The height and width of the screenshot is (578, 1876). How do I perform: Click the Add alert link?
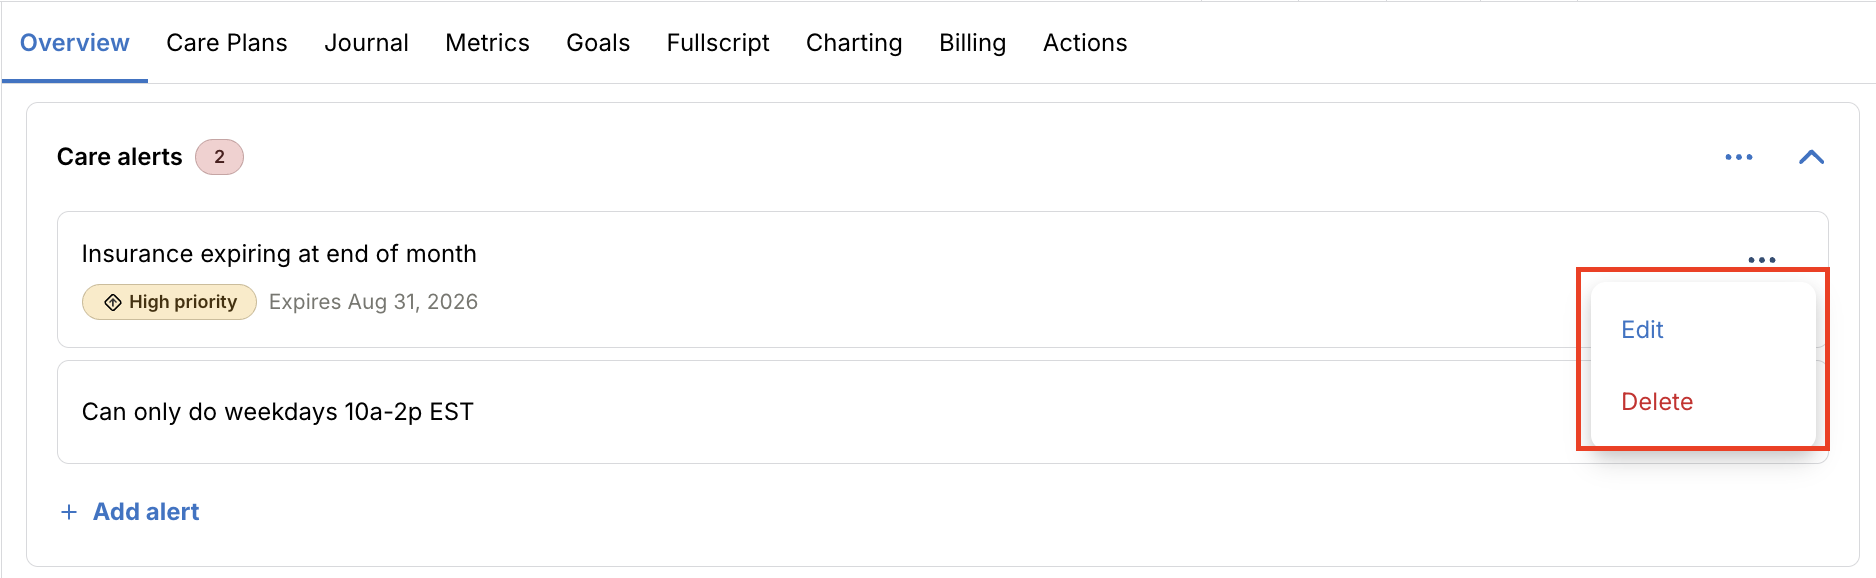point(146,512)
